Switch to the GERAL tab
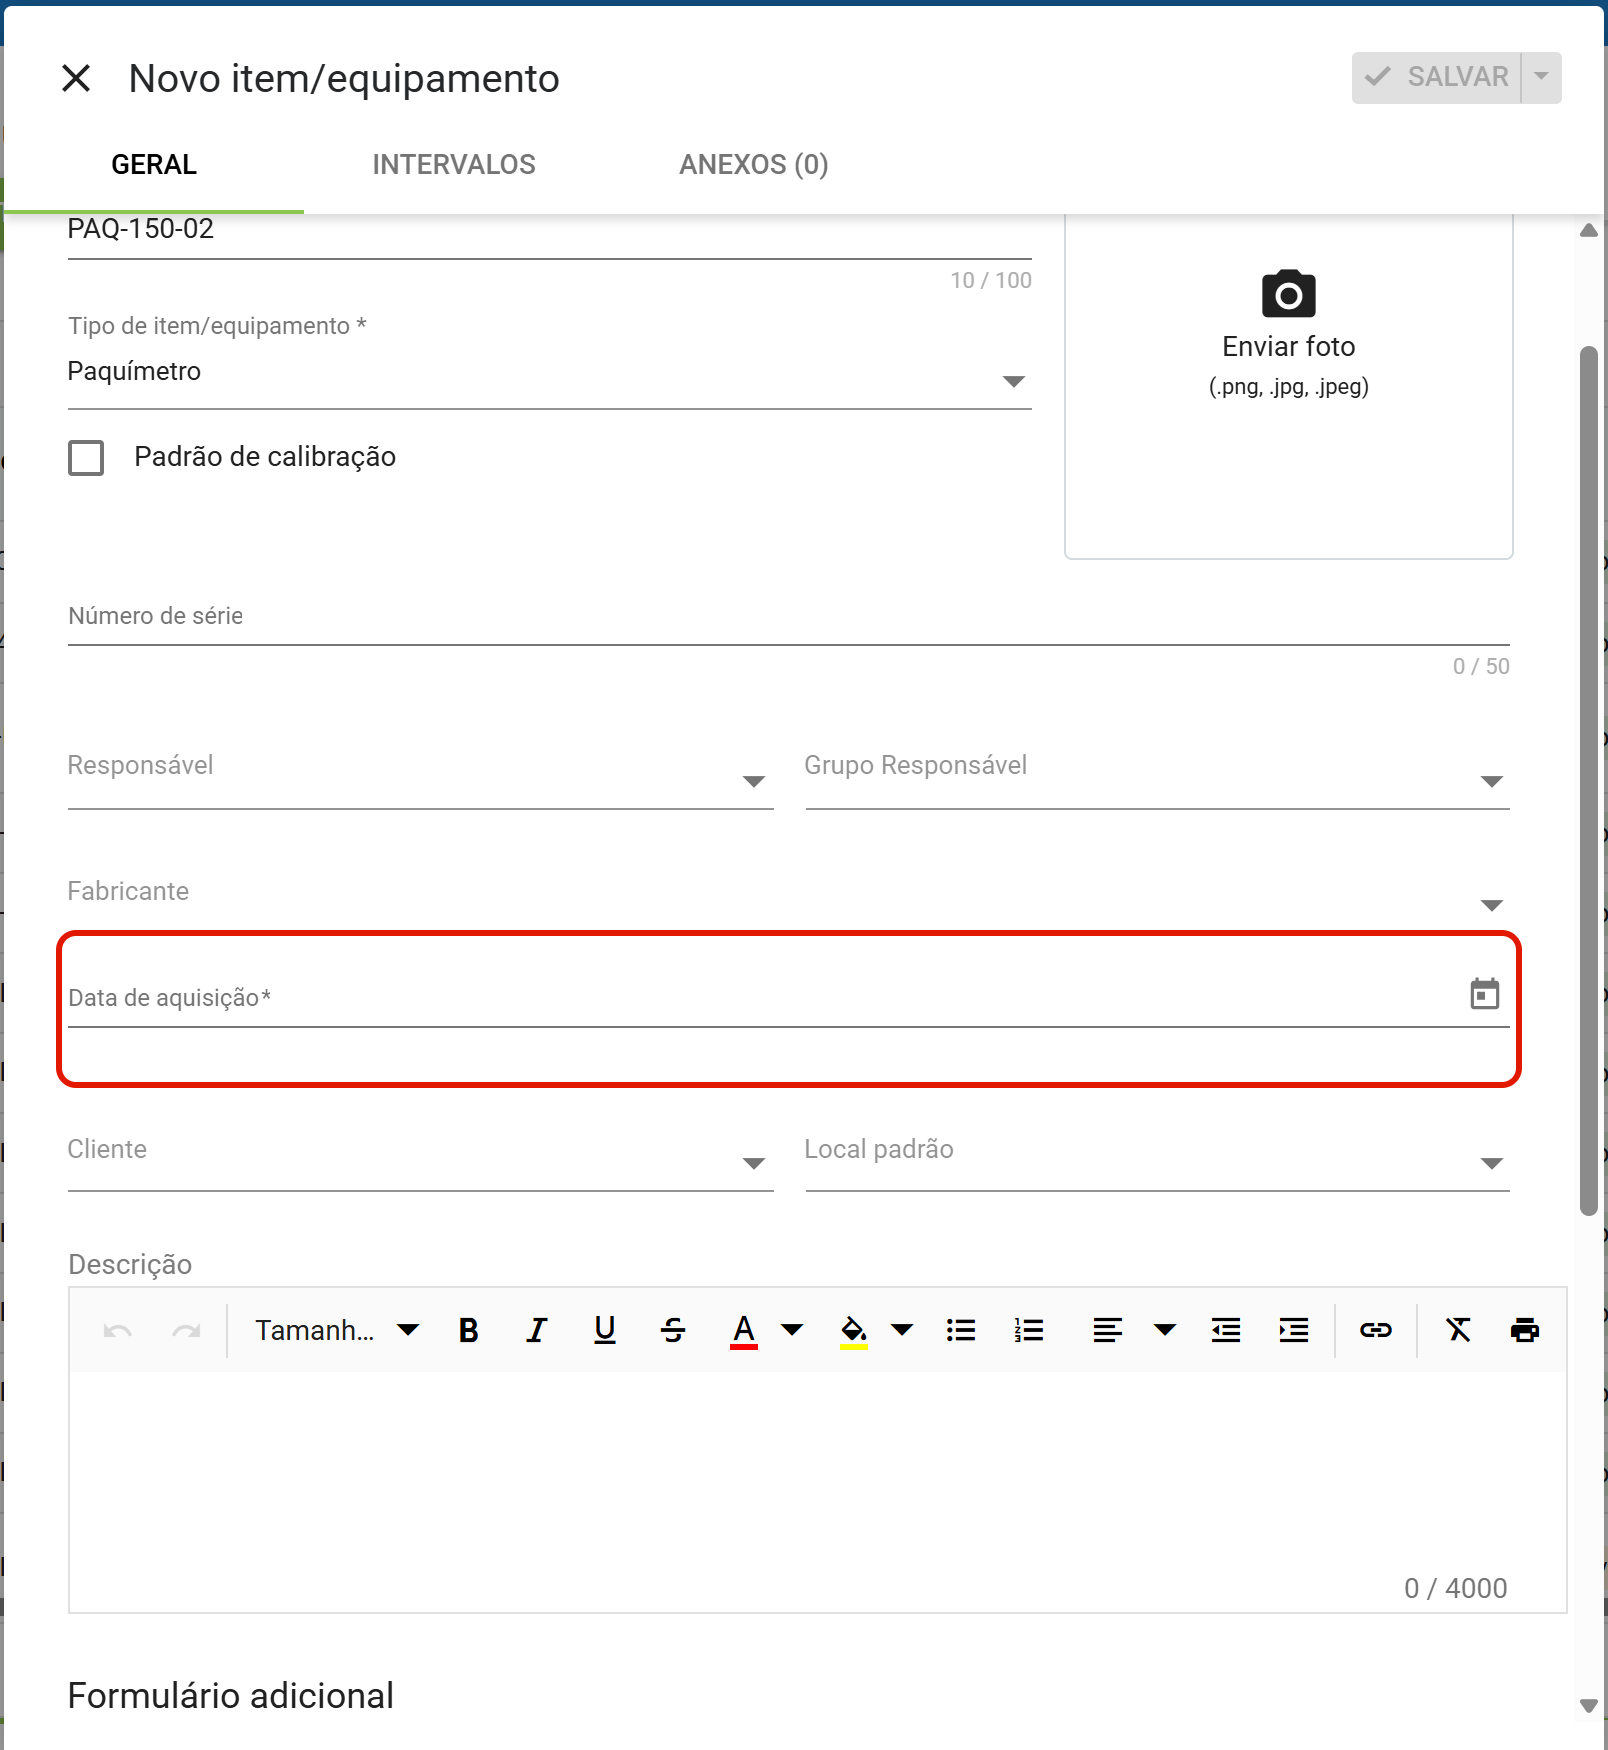This screenshot has width=1608, height=1750. pyautogui.click(x=153, y=165)
